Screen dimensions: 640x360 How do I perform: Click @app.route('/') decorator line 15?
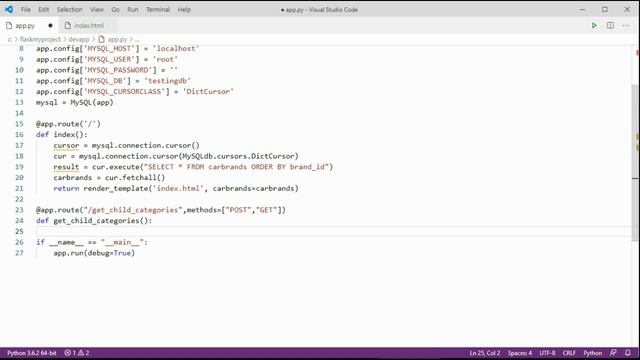68,124
